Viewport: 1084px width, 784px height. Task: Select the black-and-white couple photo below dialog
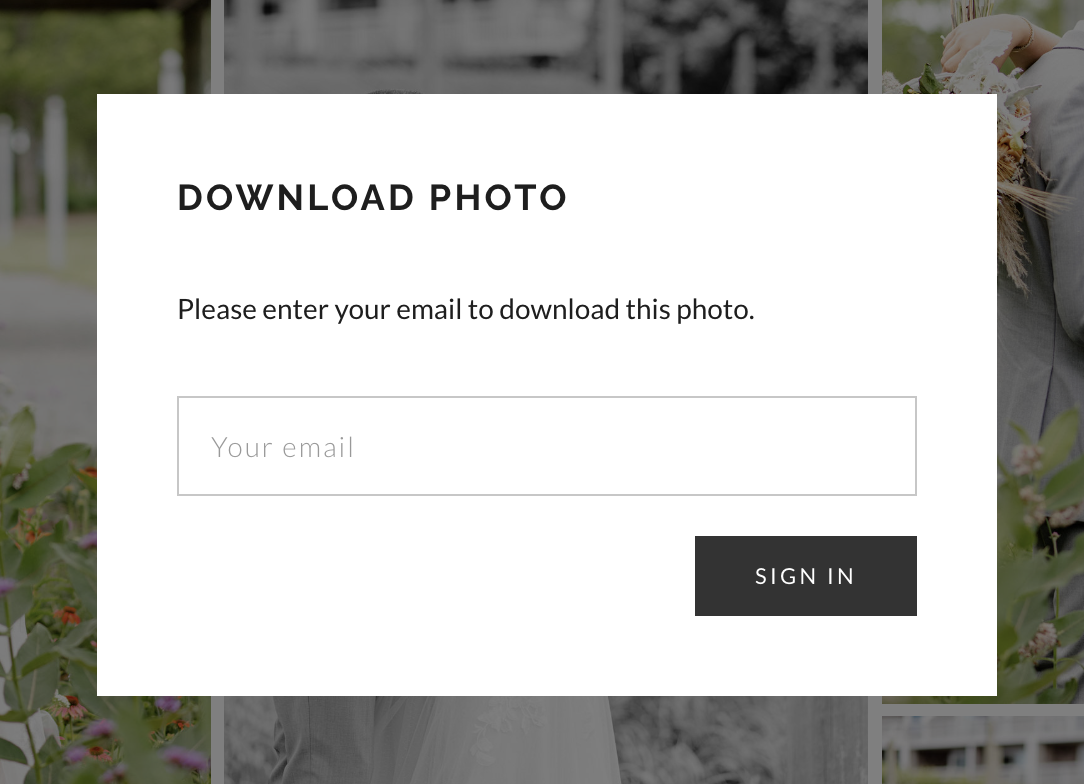click(x=545, y=740)
